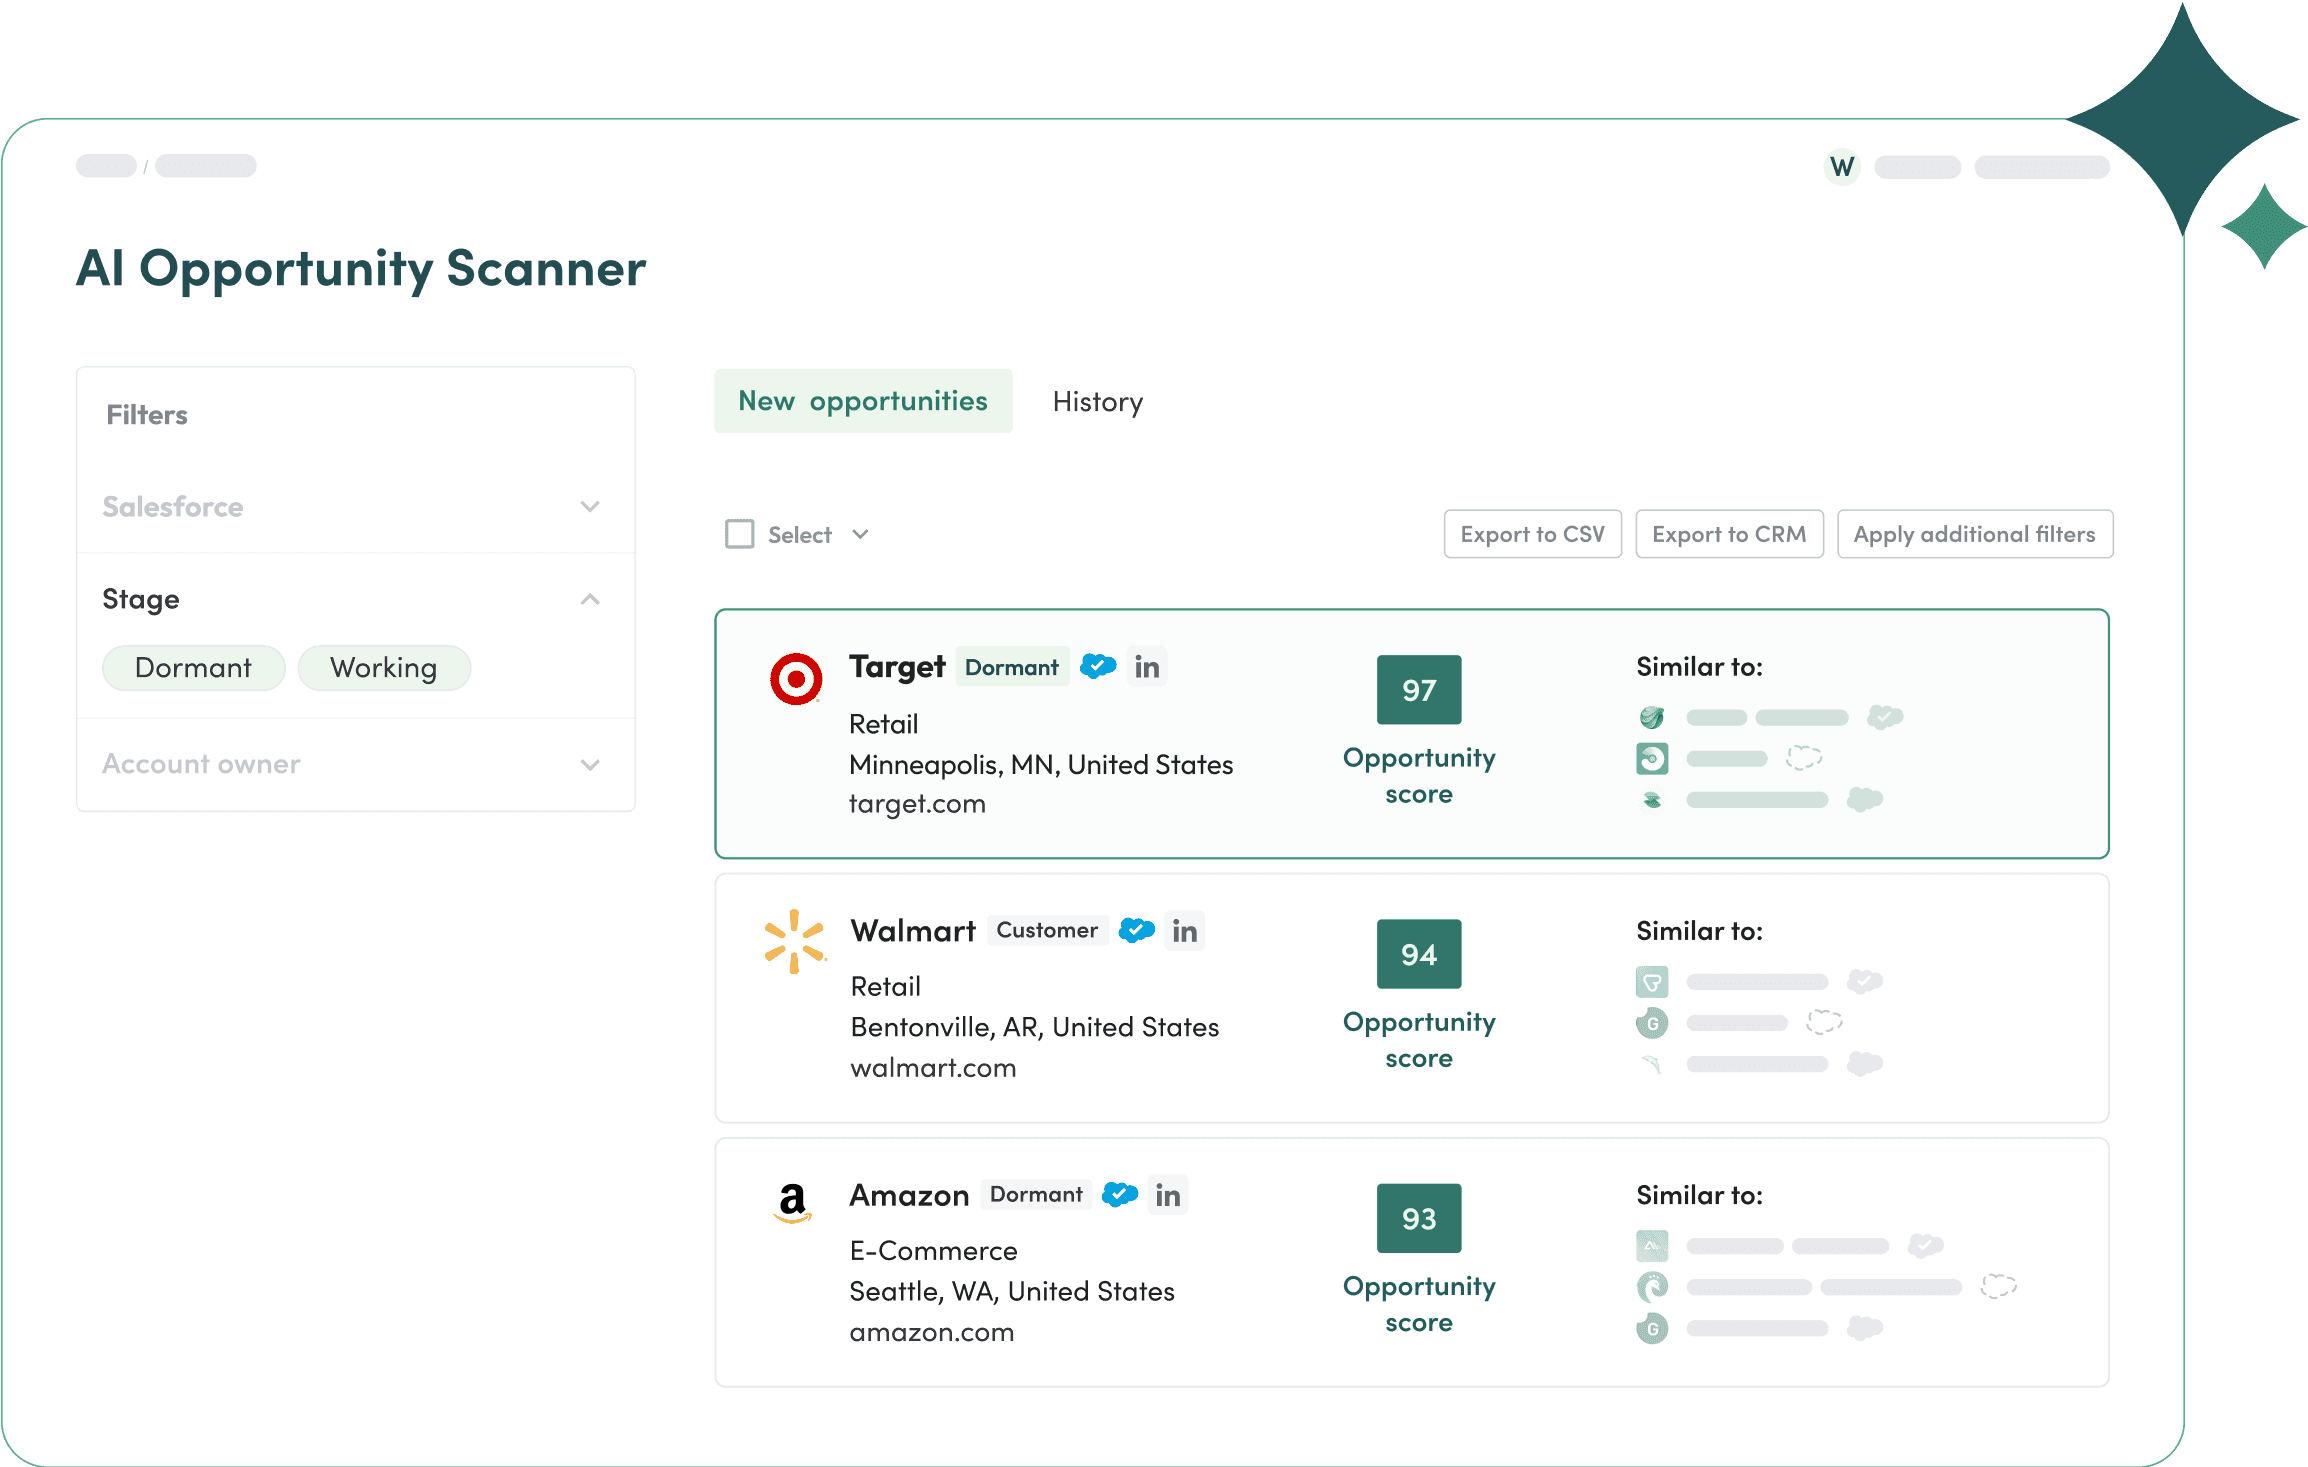Click Walmart's Salesforce verified cloud icon
This screenshot has width=2308, height=1467.
1137,930
